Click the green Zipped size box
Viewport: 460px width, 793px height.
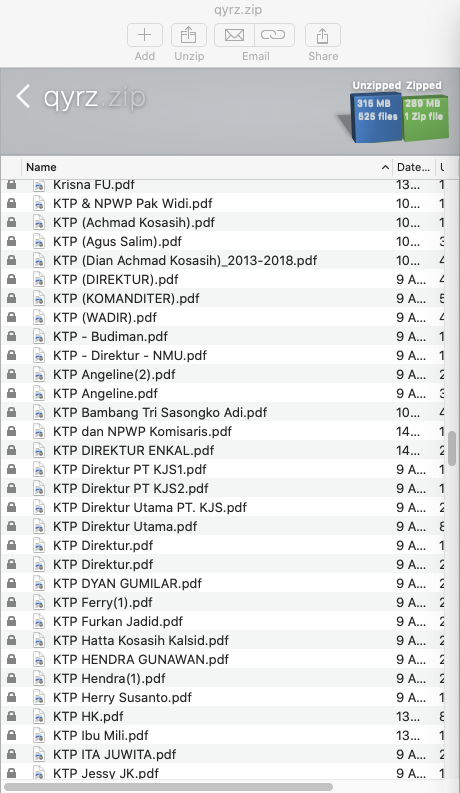pyautogui.click(x=425, y=116)
